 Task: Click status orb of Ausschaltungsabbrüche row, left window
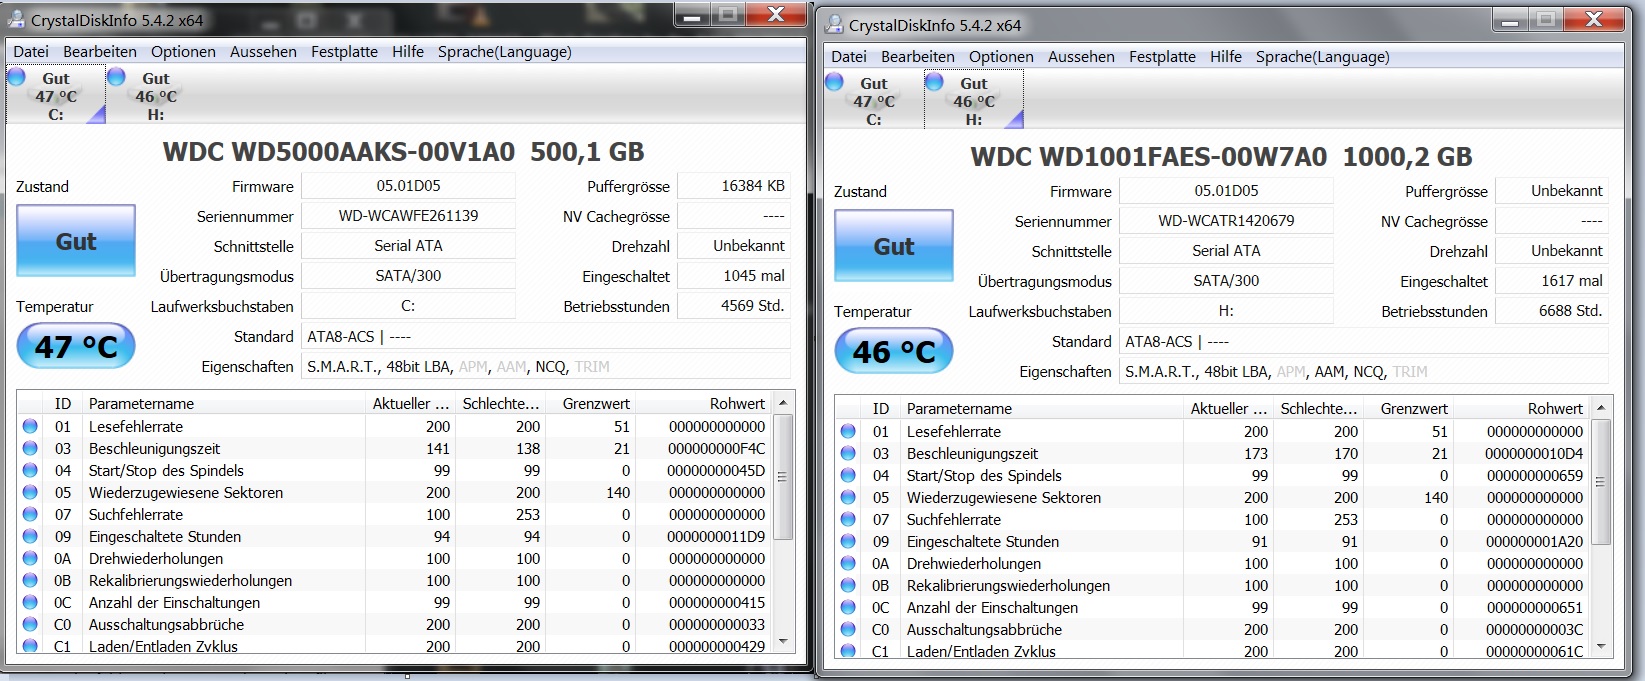coord(30,624)
